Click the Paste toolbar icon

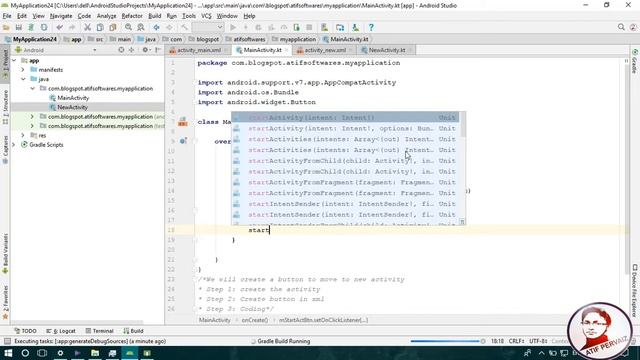pyautogui.click(x=113, y=27)
